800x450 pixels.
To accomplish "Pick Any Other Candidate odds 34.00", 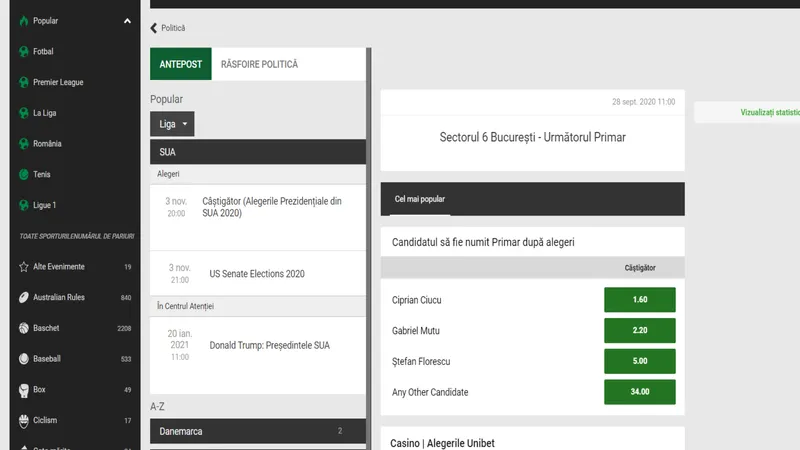I will [639, 392].
